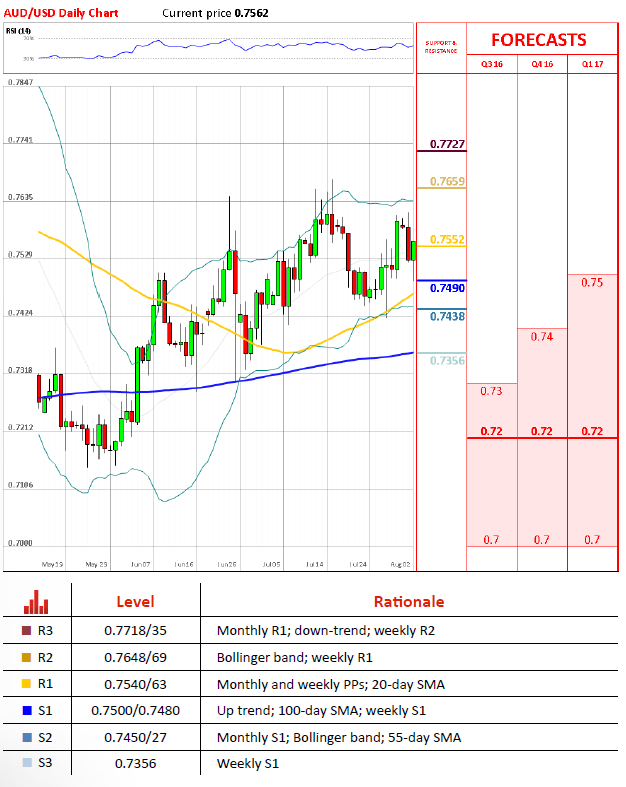Click the 0.74 forecast value in Q4 16
This screenshot has height=787, width=626.
coord(542,337)
